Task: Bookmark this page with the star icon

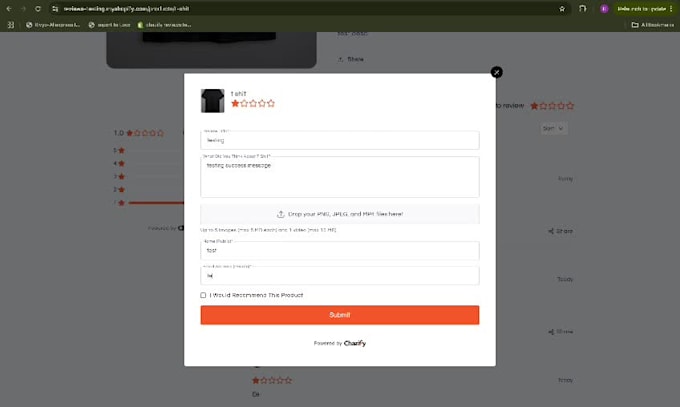Action: [562, 9]
